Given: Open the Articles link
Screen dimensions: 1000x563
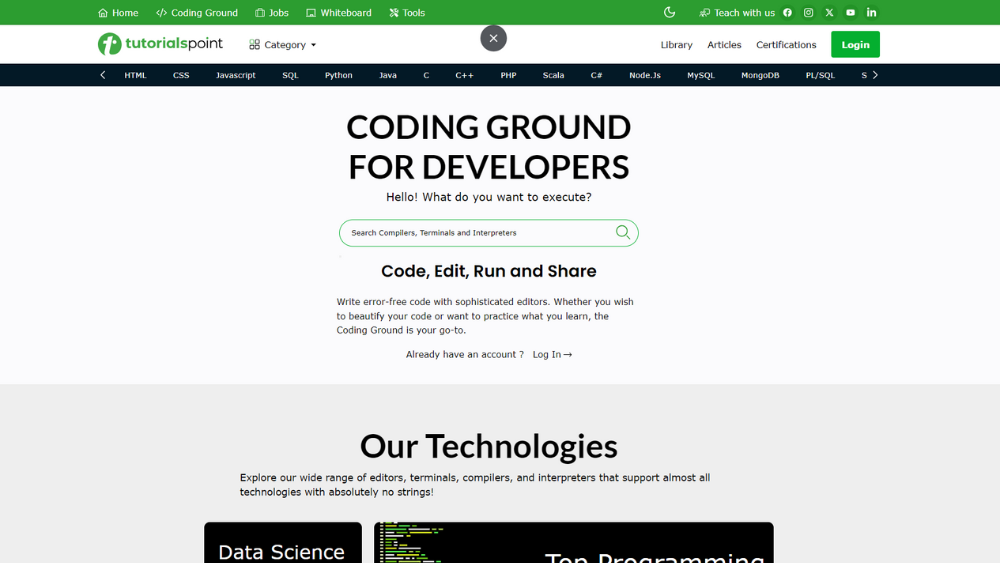Looking at the screenshot, I should click(x=724, y=45).
